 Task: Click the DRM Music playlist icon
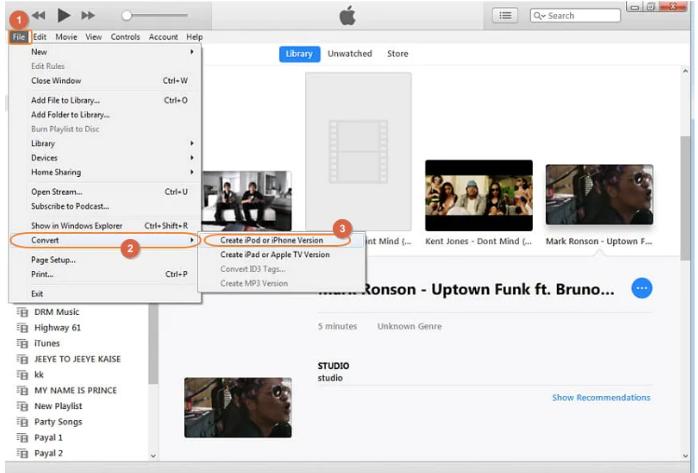pos(22,312)
